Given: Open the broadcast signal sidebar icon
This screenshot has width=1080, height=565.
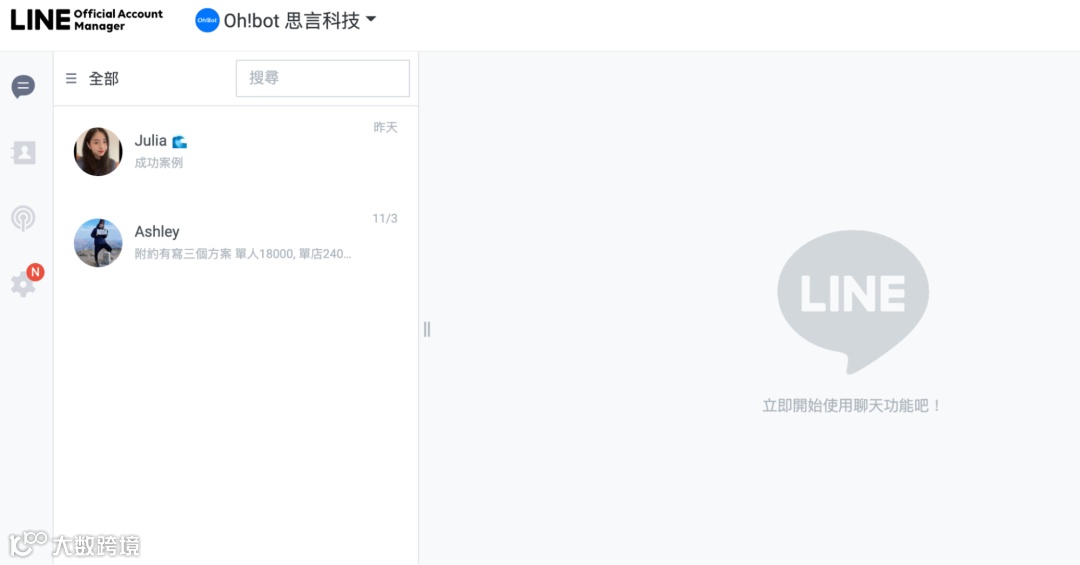Looking at the screenshot, I should [23, 218].
